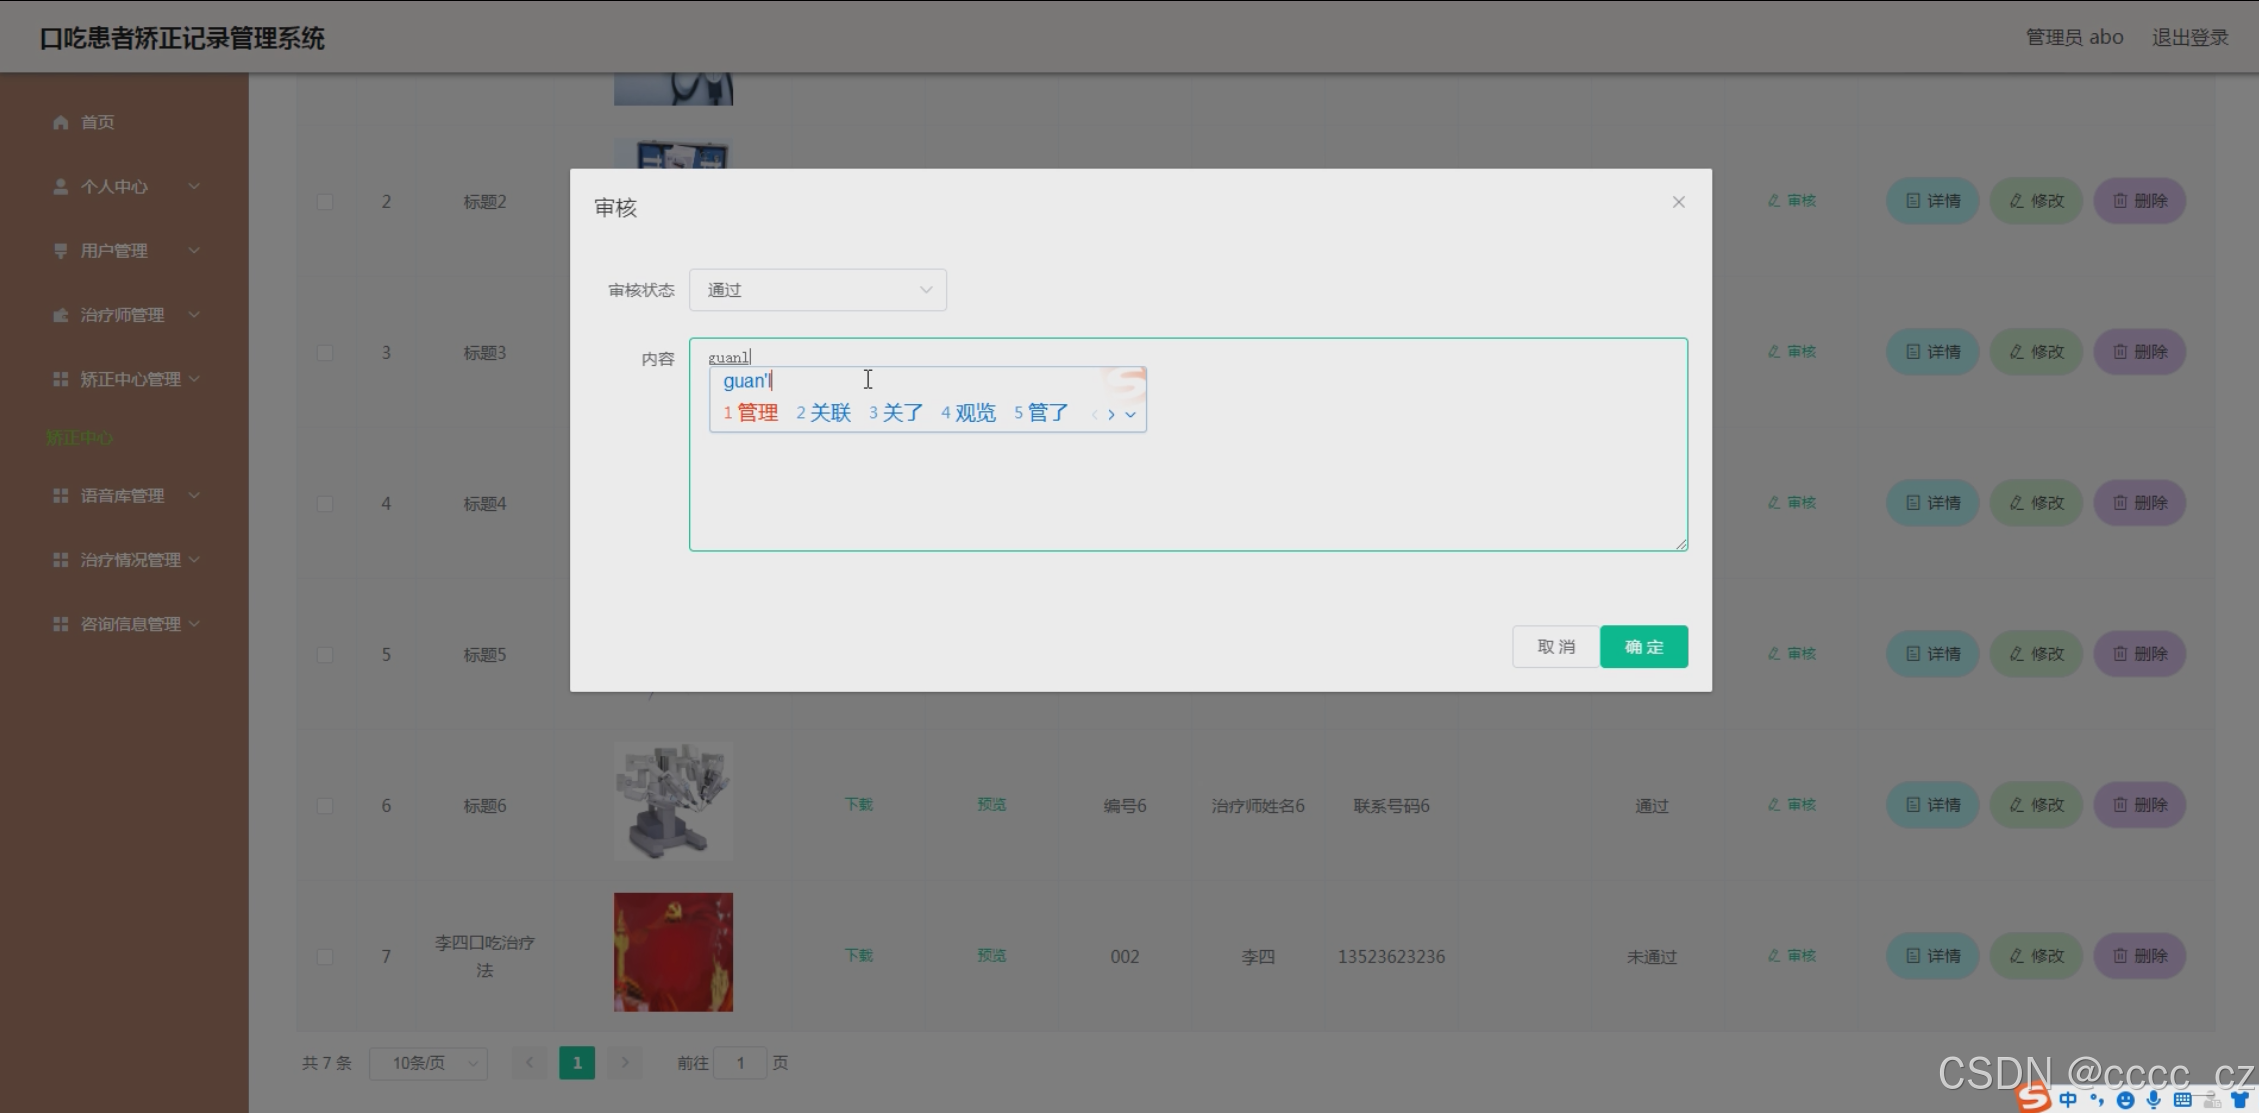
Task: Click the Sogou IME logo in tray
Action: [2033, 1098]
